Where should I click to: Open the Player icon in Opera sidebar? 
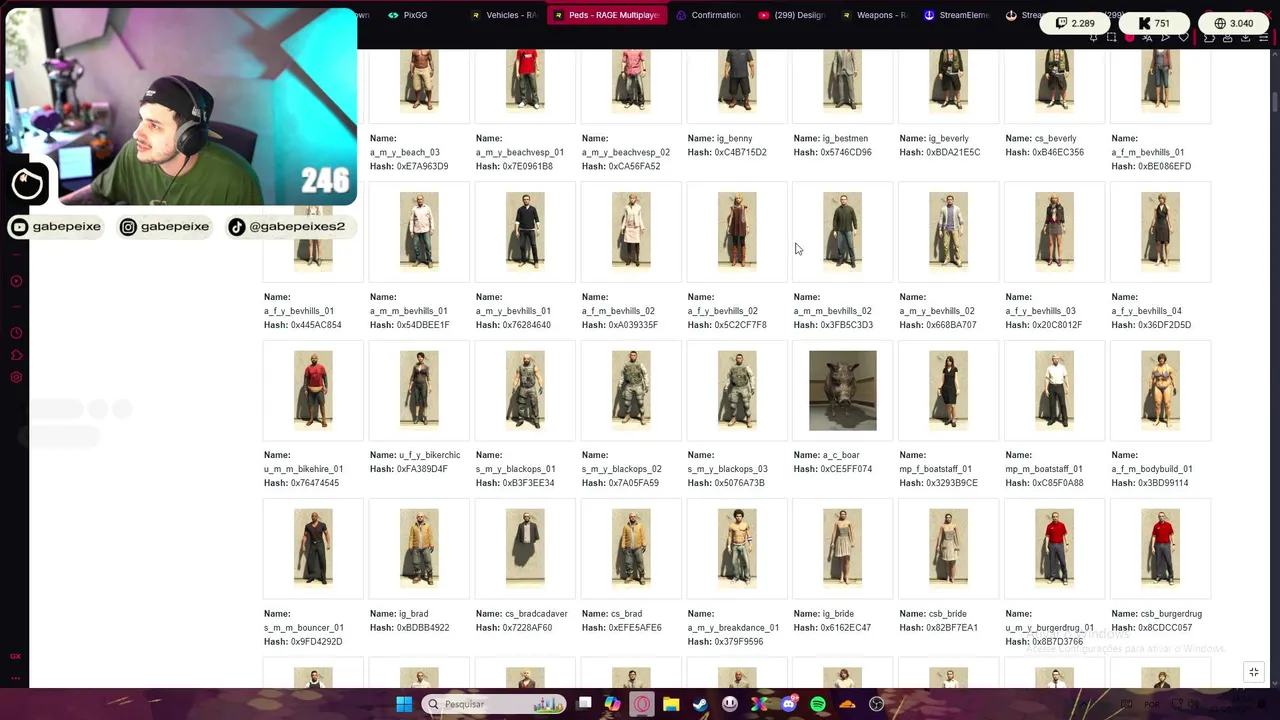click(x=16, y=281)
